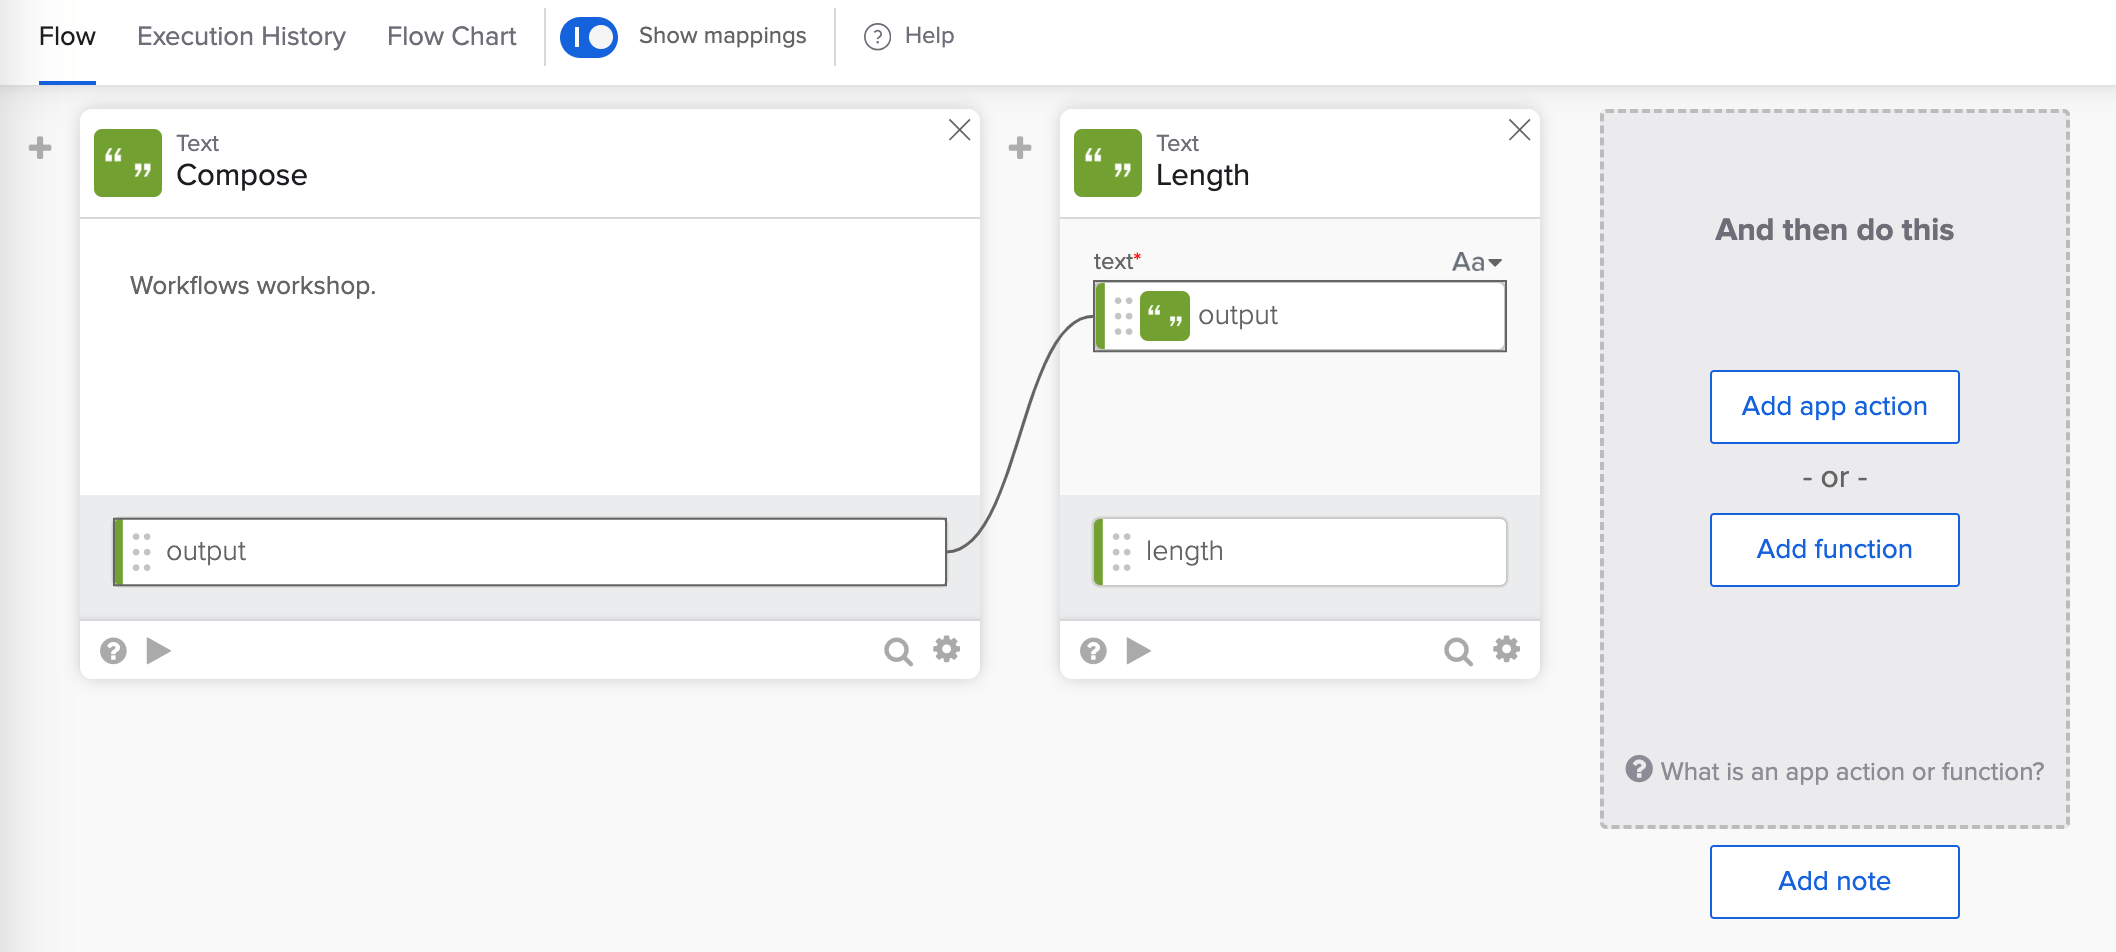The height and width of the screenshot is (952, 2116).
Task: Switch to Execution History tab
Action: pos(241,37)
